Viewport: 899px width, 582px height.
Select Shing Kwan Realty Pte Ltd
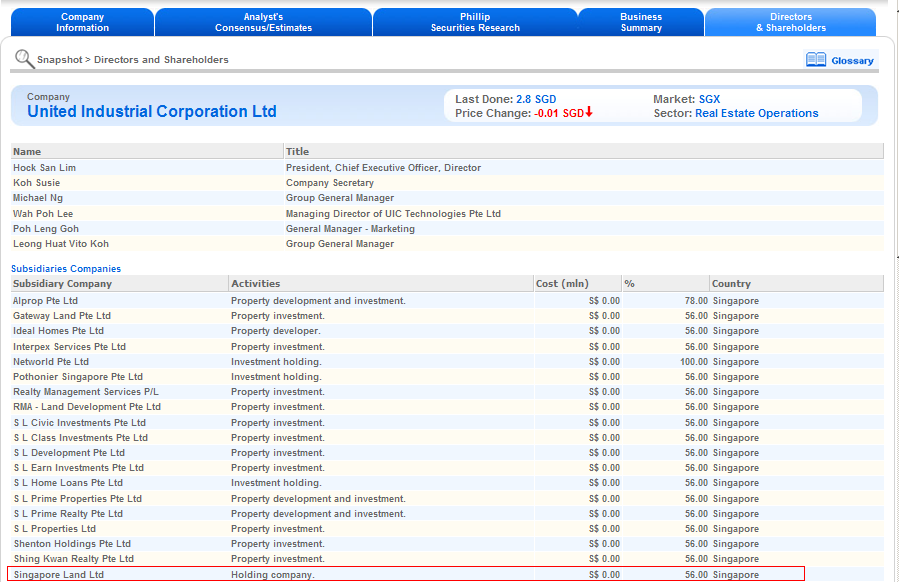click(x=73, y=558)
